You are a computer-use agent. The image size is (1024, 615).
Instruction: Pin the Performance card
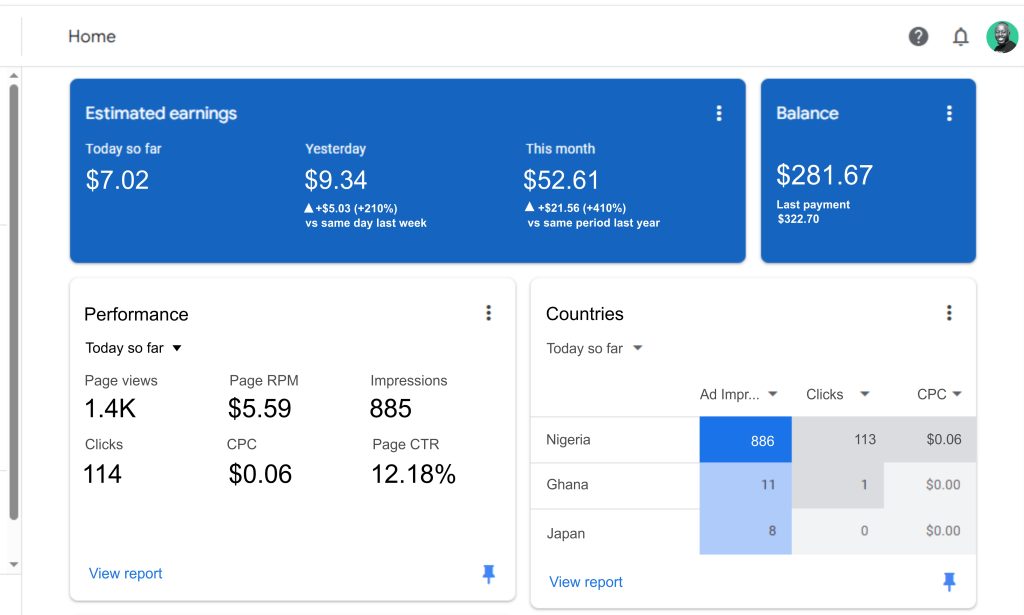coord(488,574)
